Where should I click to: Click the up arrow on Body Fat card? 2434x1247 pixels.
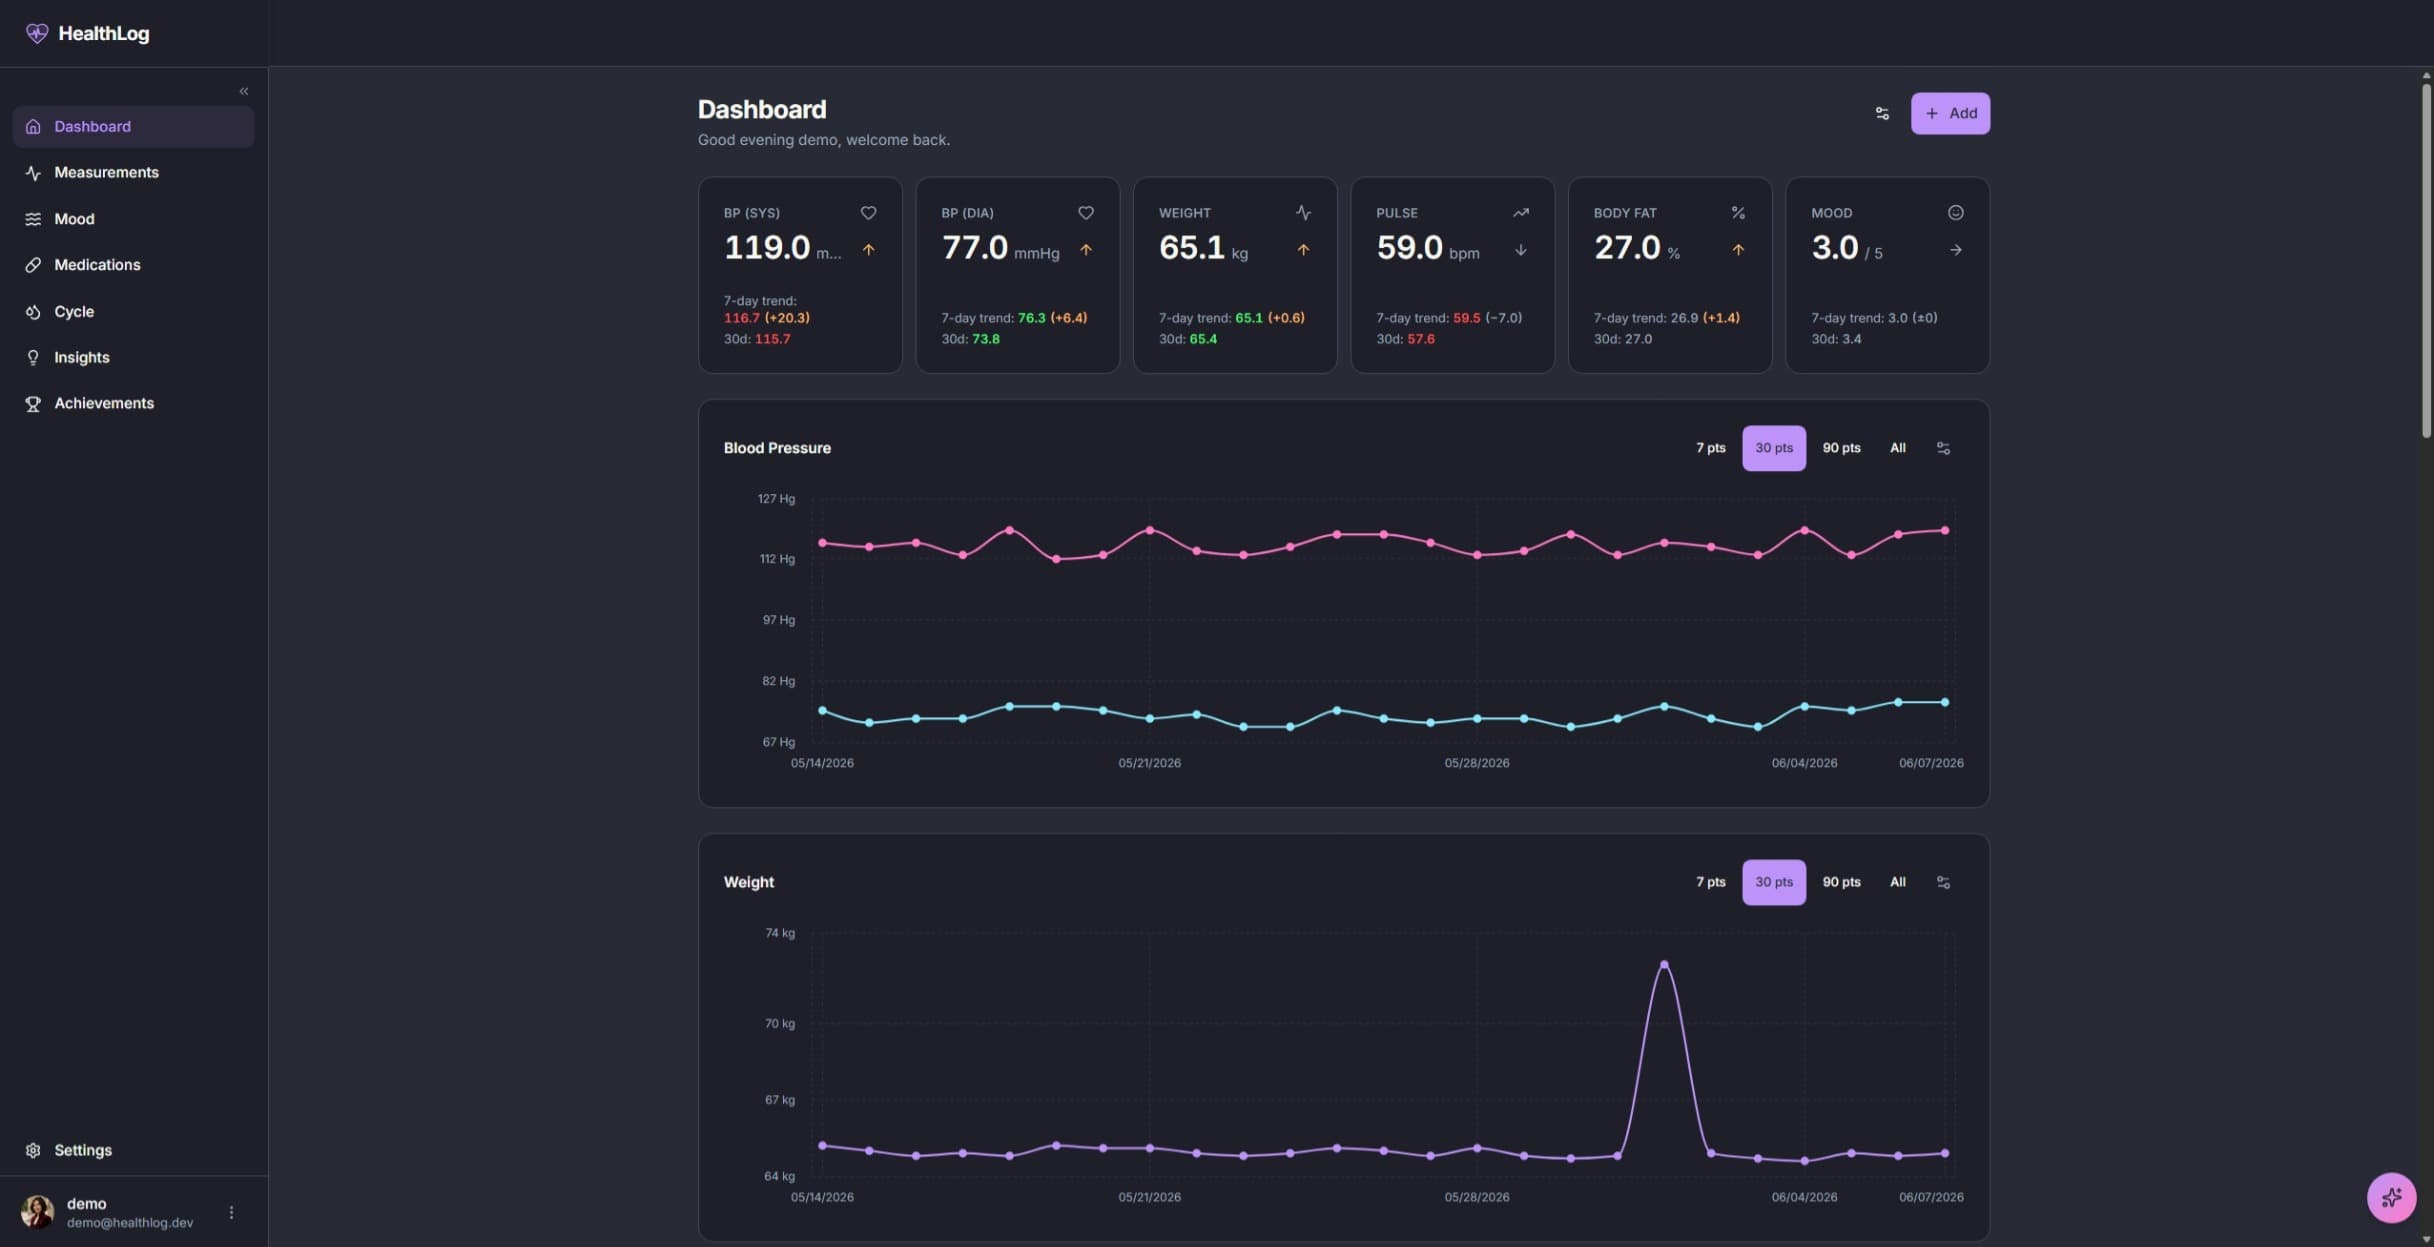click(x=1738, y=250)
